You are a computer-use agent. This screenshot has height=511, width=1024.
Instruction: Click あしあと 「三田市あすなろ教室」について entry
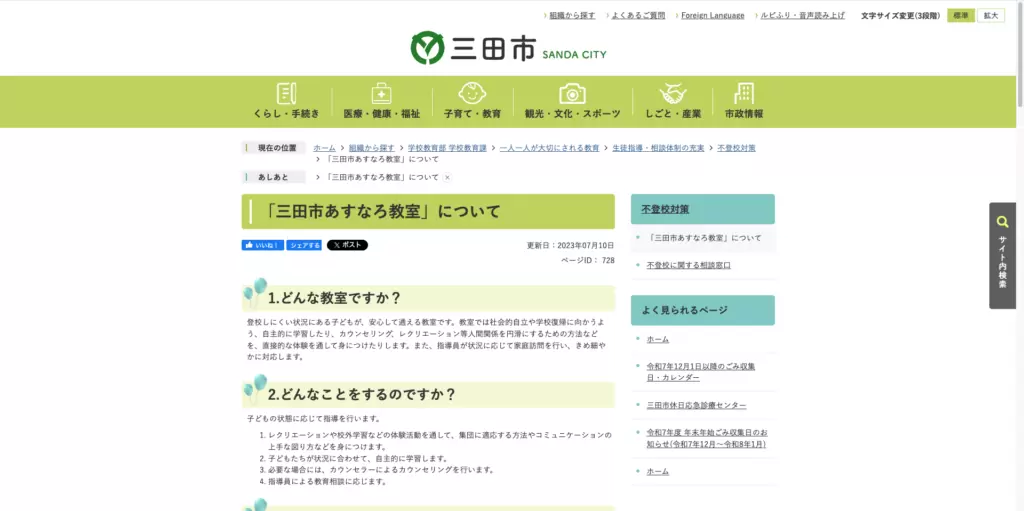coord(381,177)
